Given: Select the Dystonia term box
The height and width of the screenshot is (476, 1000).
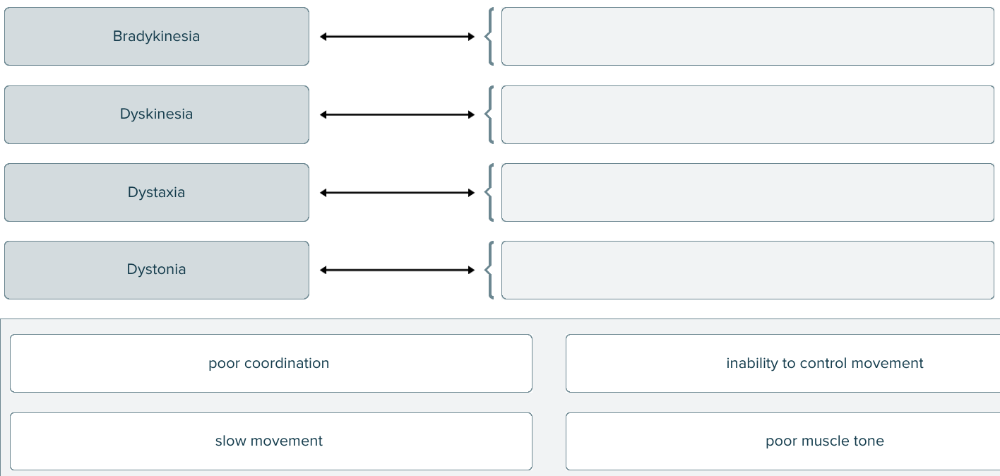Looking at the screenshot, I should (156, 270).
